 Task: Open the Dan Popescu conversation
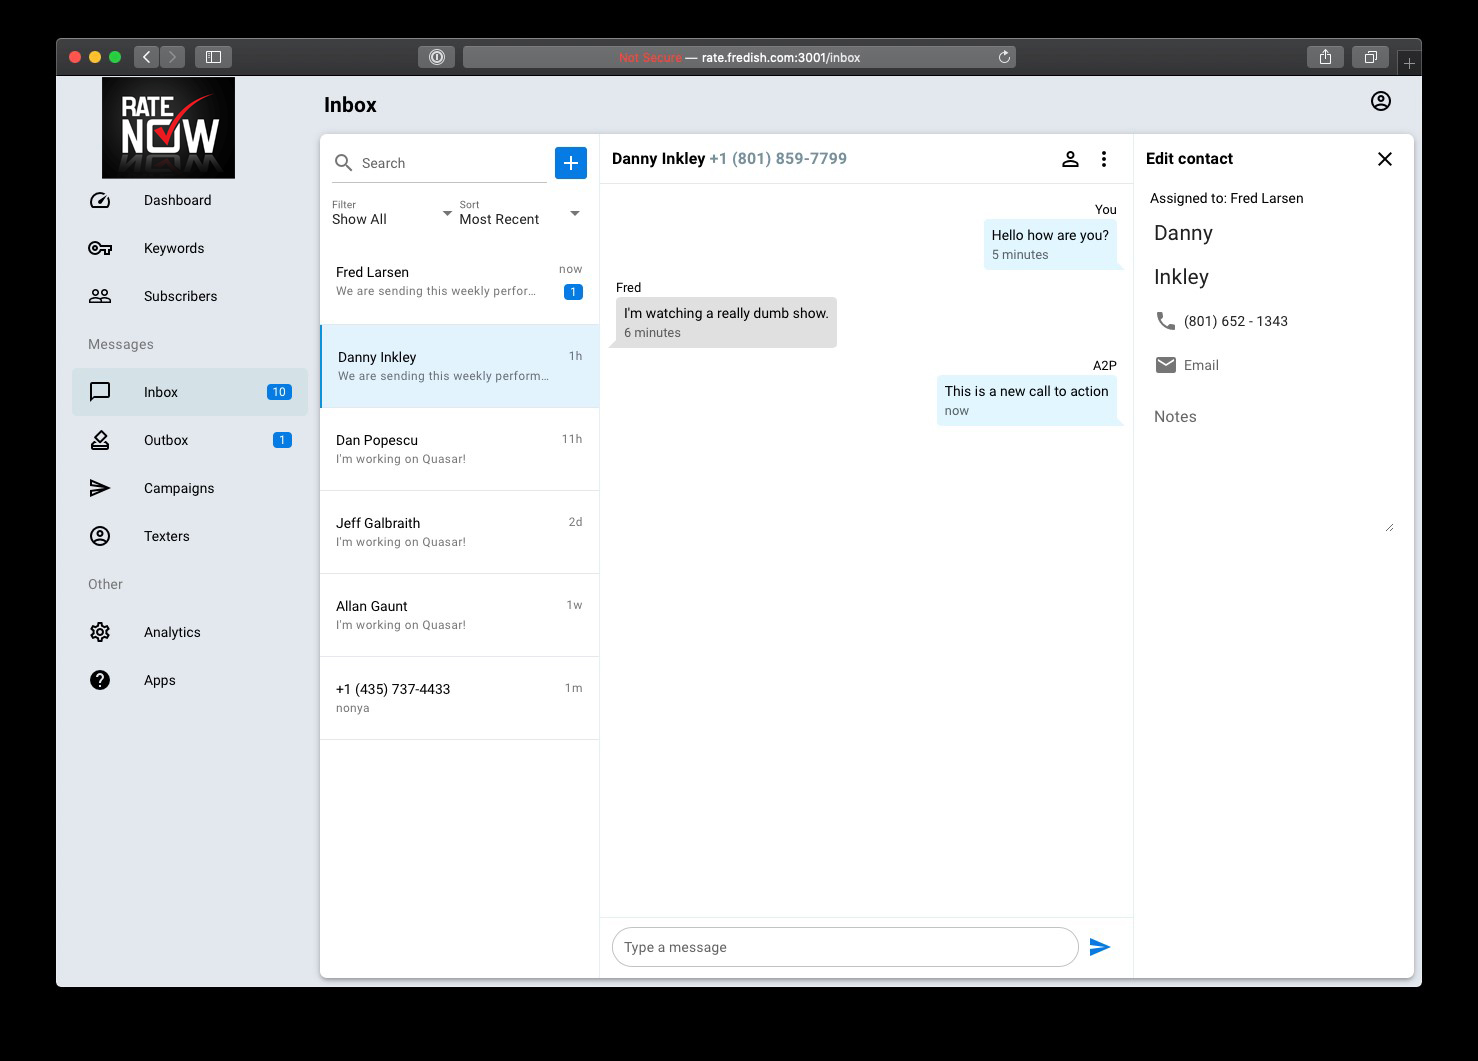[459, 449]
